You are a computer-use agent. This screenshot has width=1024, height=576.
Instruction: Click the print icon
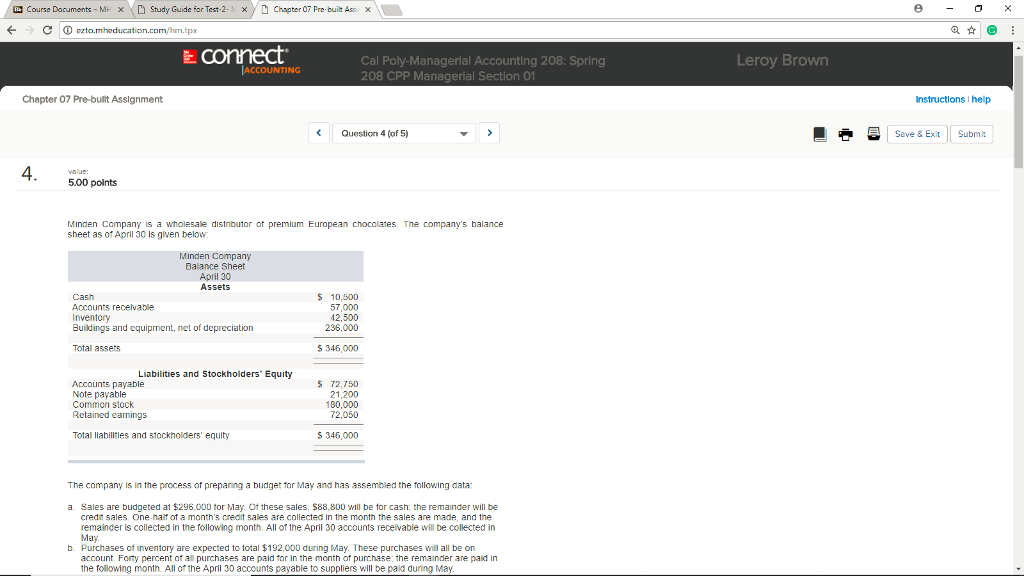[x=844, y=133]
